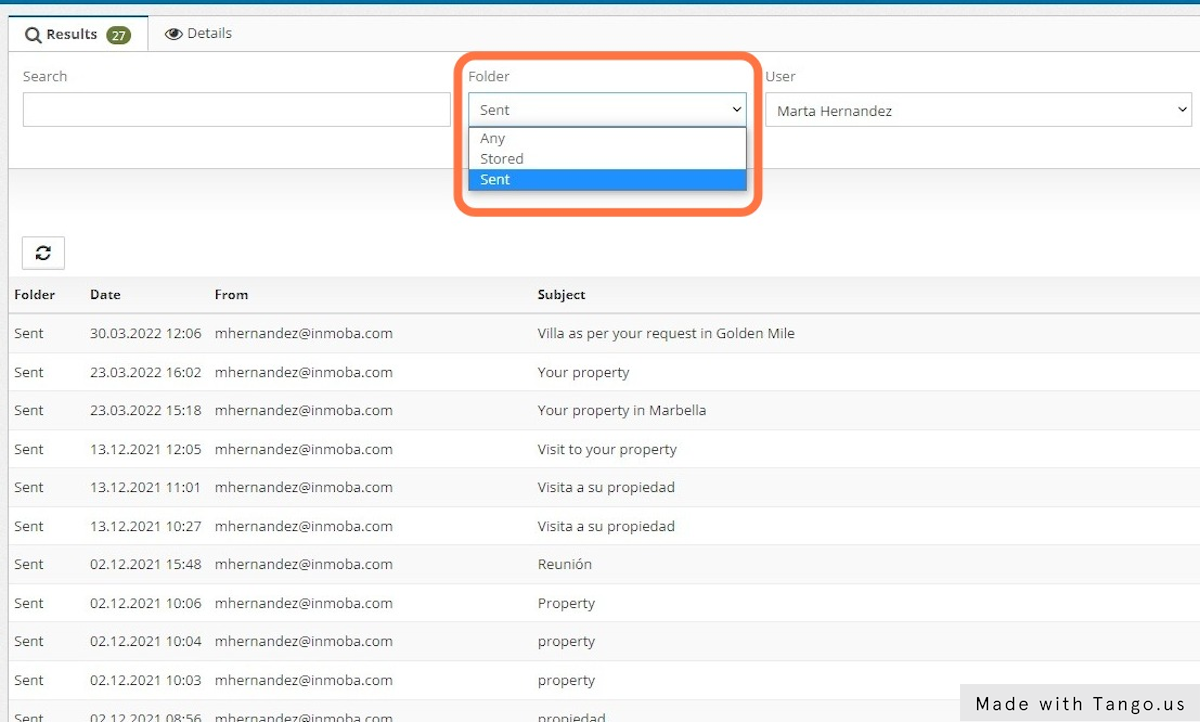Screen dimensions: 1200x722
Task: Open 'Your property in Marbella' email
Action: pos(621,411)
